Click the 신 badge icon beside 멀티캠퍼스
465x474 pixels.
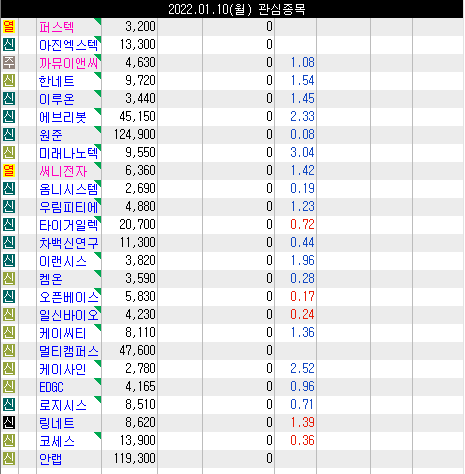click(9, 351)
